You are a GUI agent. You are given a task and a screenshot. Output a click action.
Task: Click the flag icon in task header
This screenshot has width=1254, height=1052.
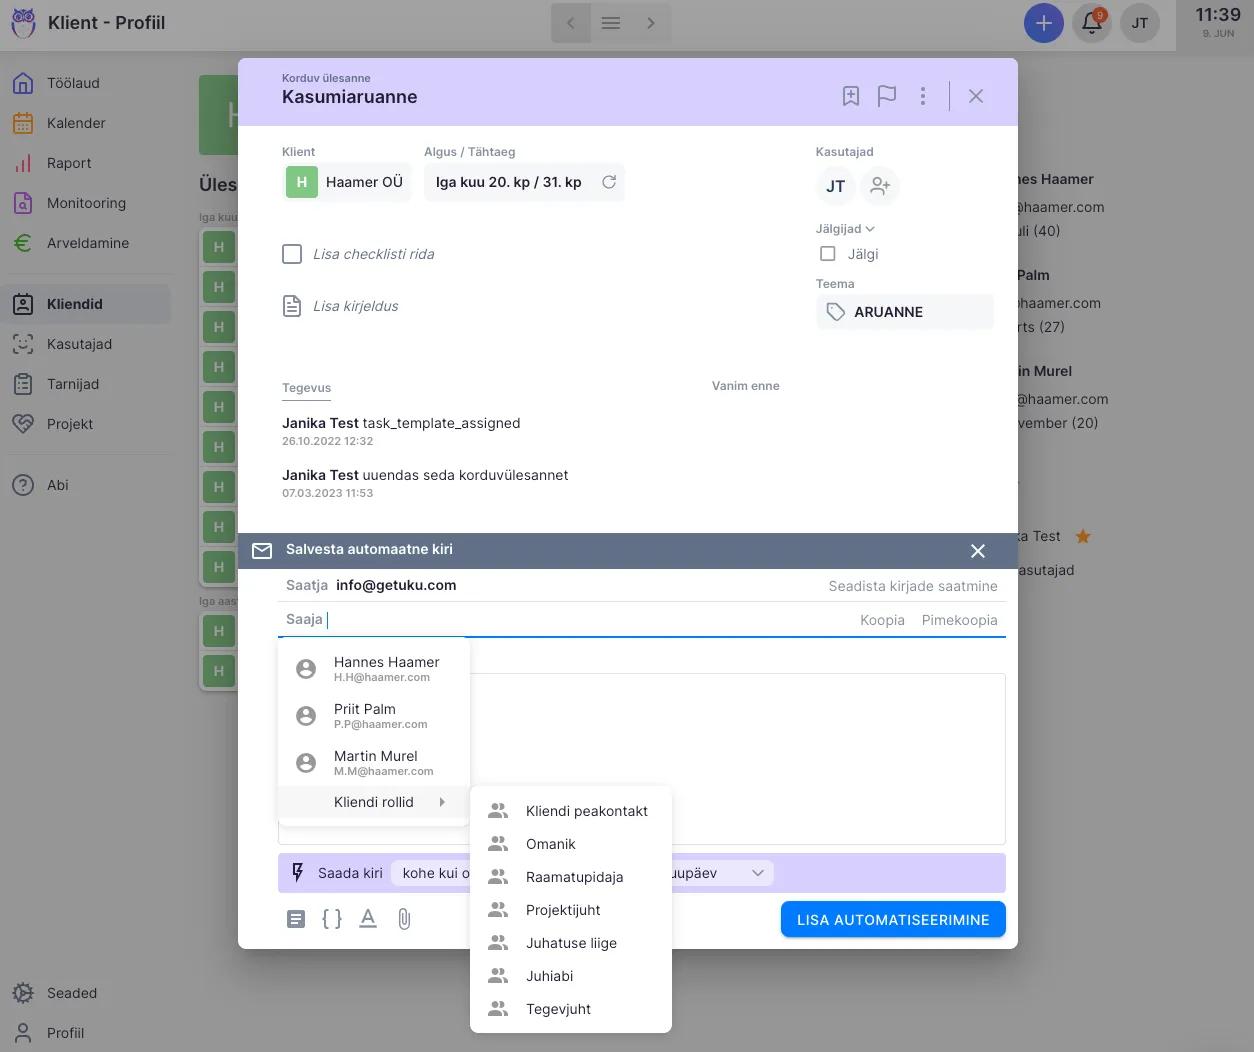(886, 96)
